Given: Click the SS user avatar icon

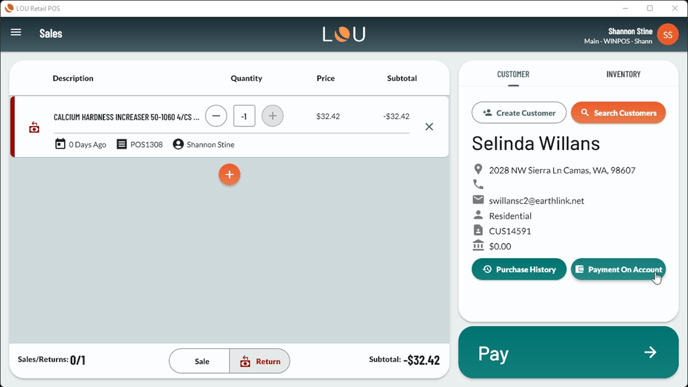Looking at the screenshot, I should pos(668,35).
